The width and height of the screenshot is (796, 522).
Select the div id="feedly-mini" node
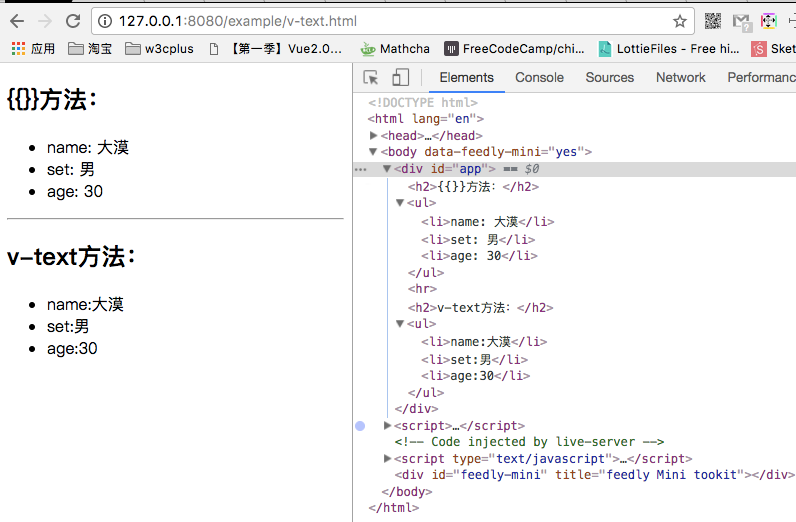(595, 475)
